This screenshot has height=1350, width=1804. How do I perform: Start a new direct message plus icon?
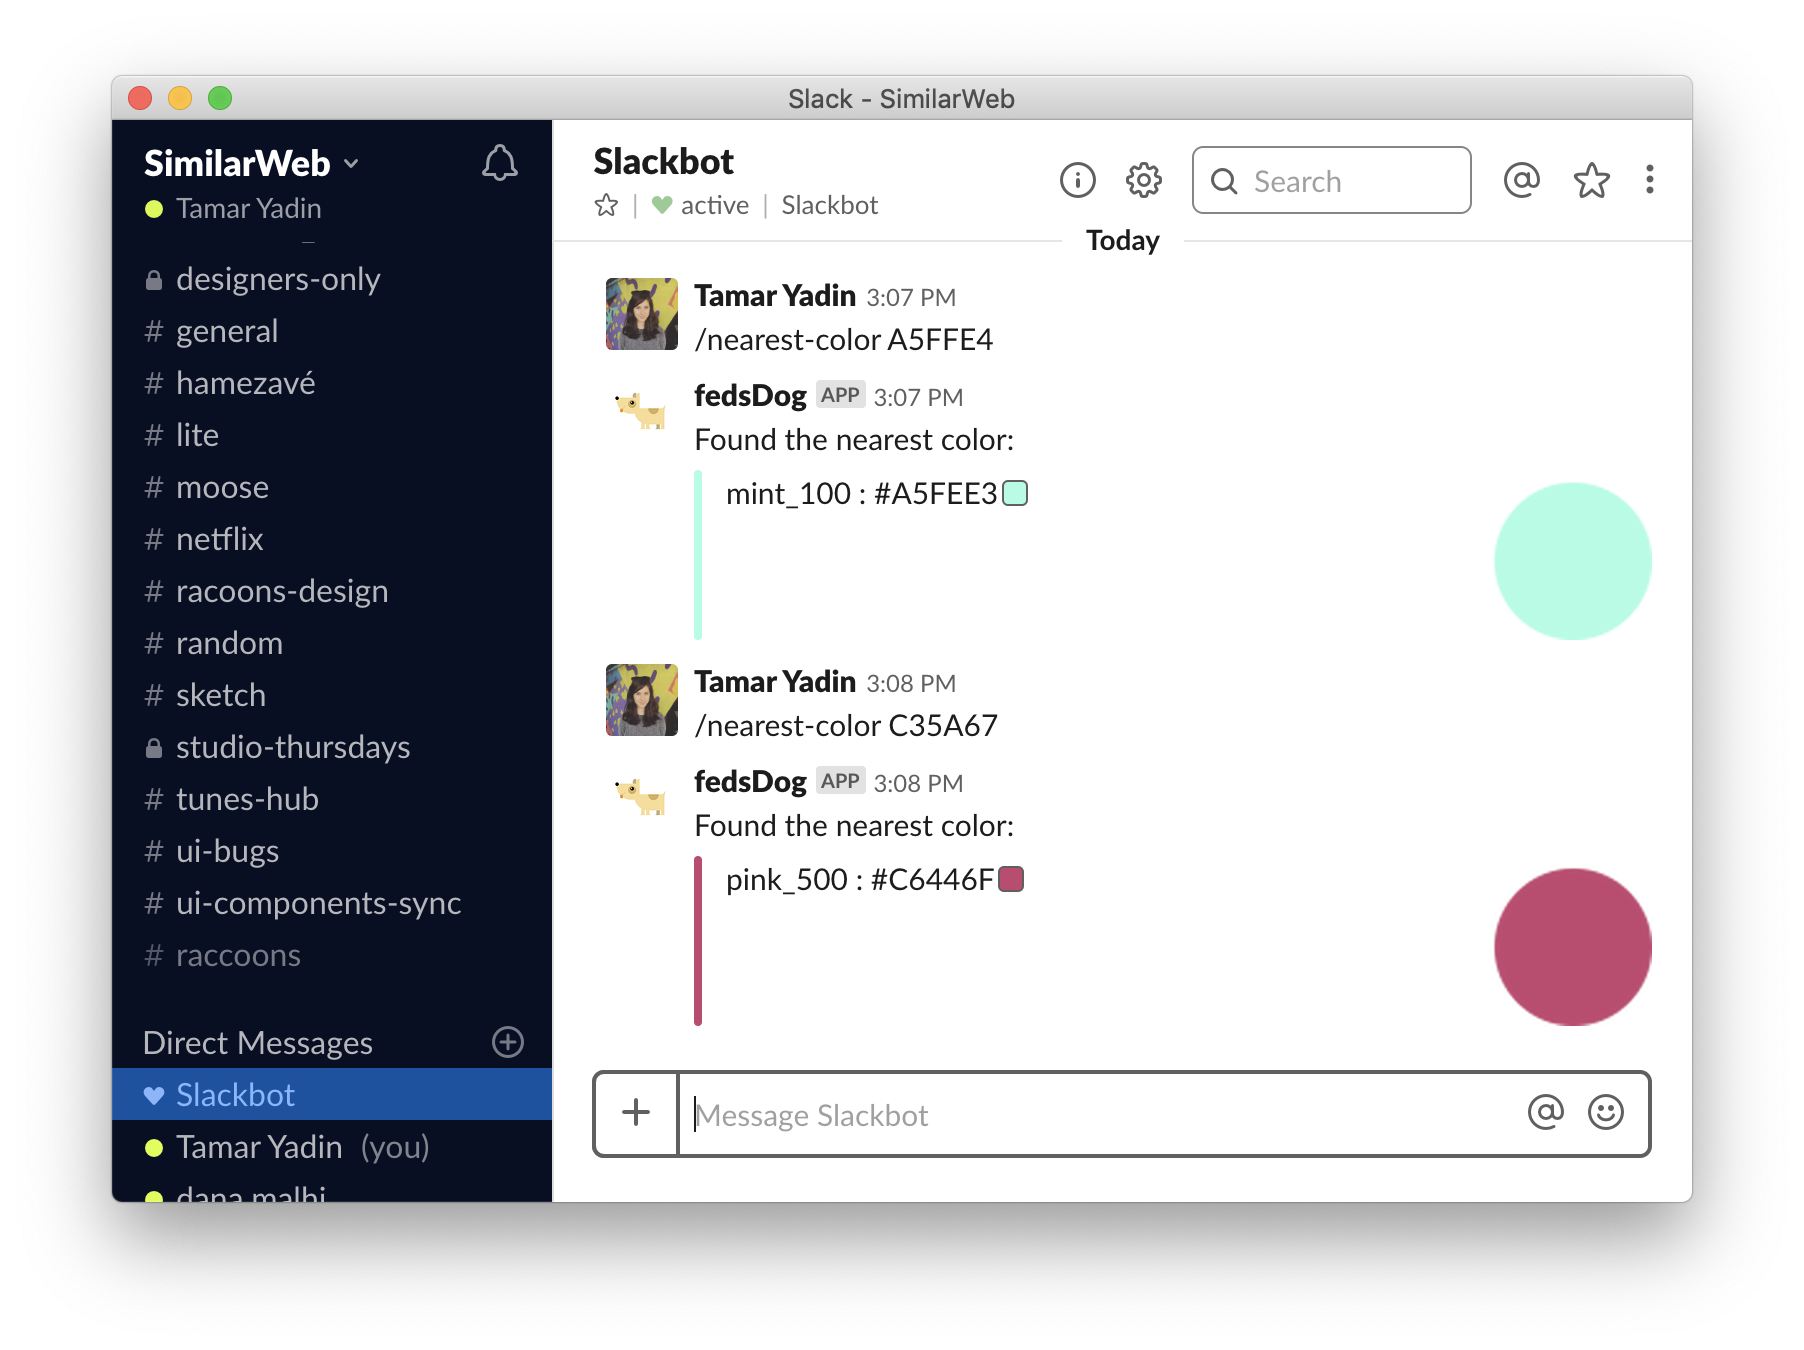click(508, 1042)
